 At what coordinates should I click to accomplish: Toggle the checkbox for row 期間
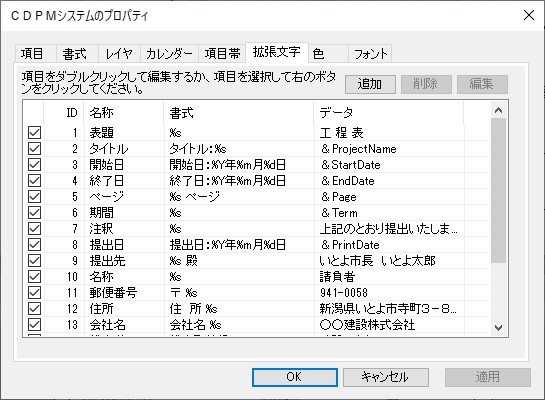[34, 212]
